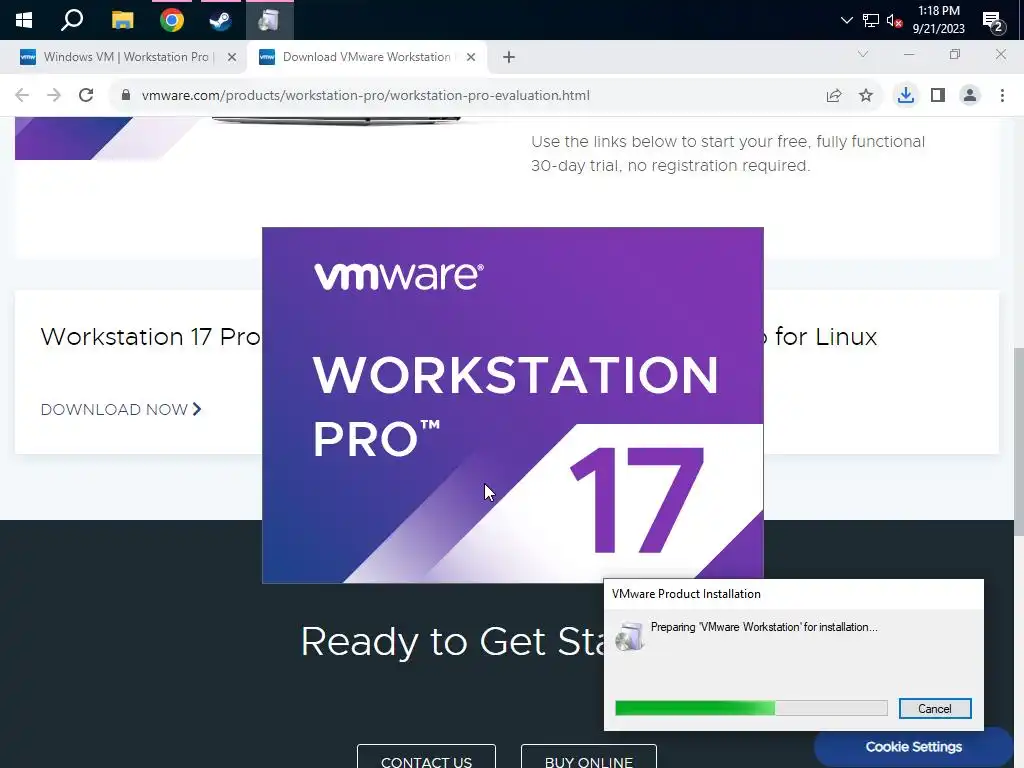Select the VMware installer taskbar icon
Viewport: 1024px width, 768px height.
point(269,20)
